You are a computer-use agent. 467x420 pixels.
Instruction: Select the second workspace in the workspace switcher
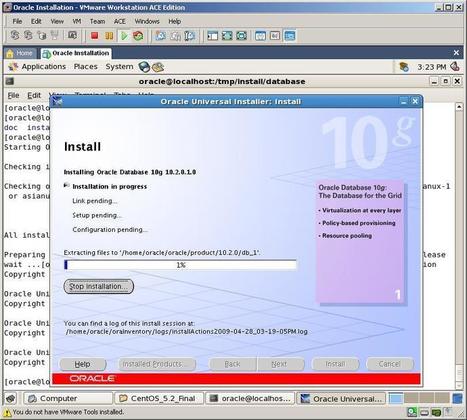(411, 398)
